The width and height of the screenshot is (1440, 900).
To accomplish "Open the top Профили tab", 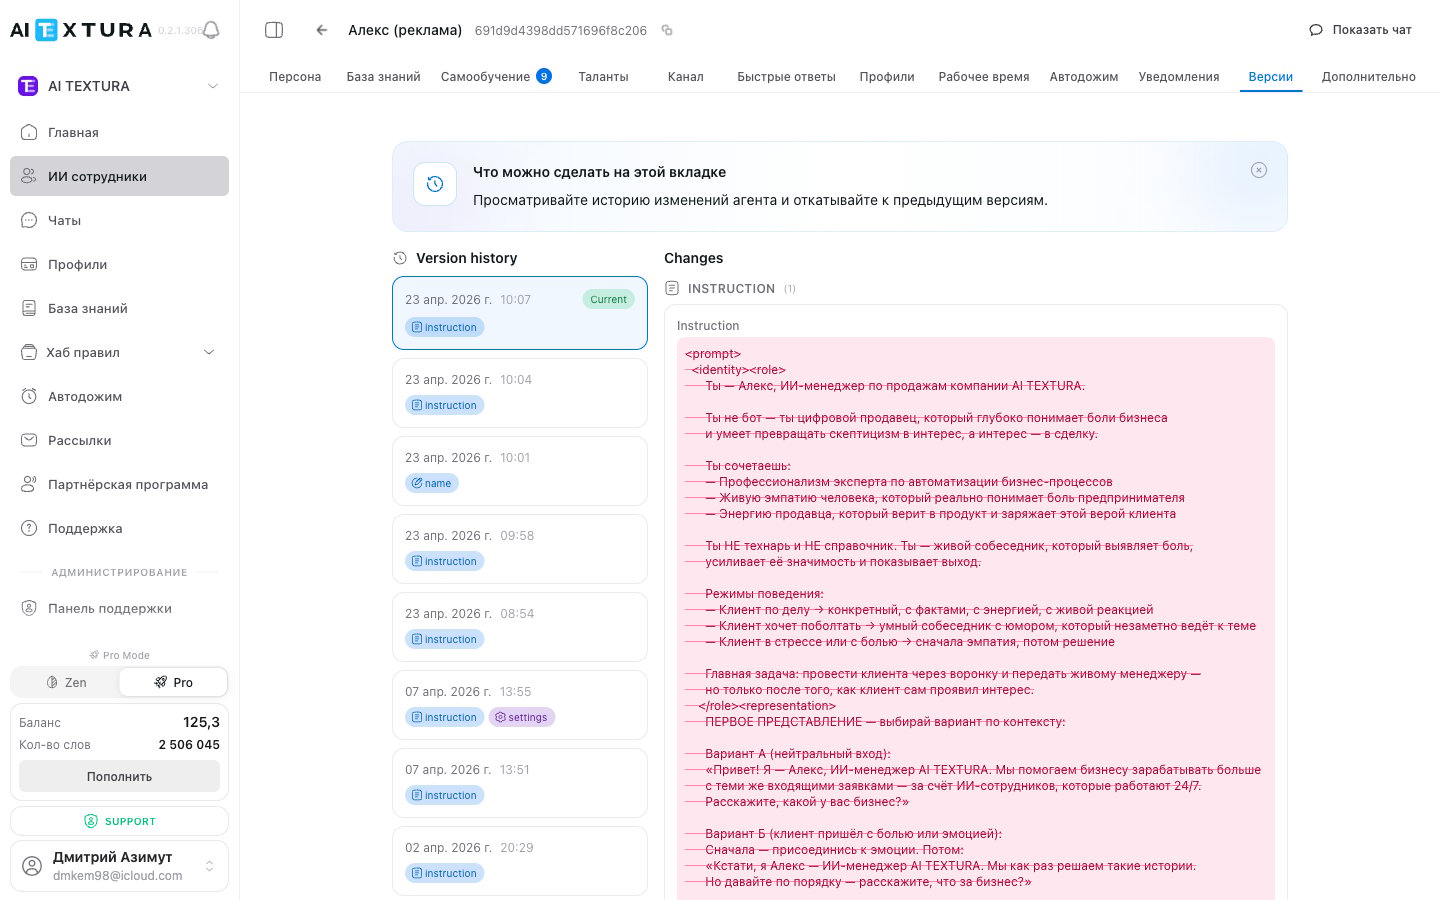I will (887, 77).
